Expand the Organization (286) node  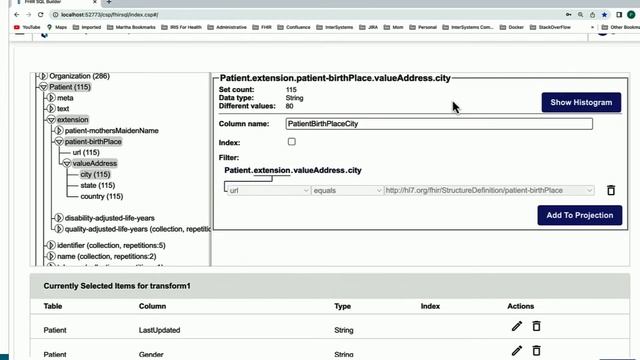coord(43,76)
